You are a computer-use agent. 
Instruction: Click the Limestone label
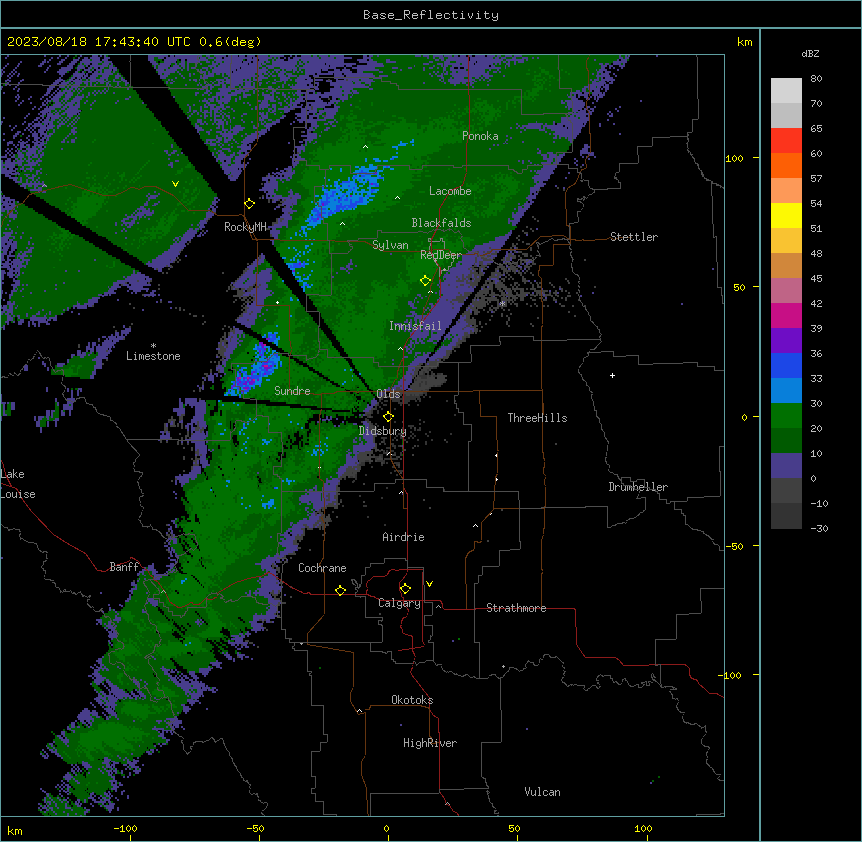coord(153,356)
